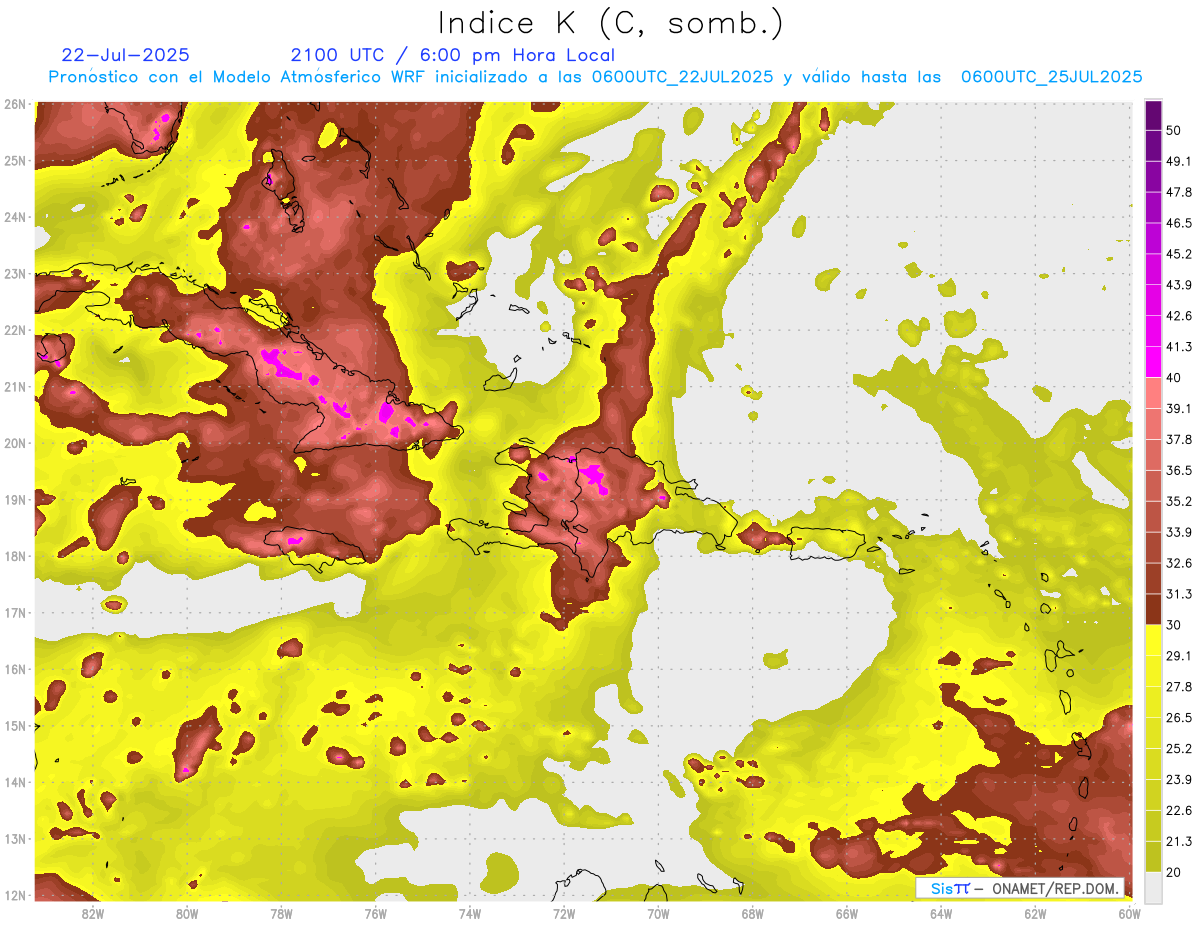Click the "49.1" color scale value
The height and width of the screenshot is (927, 1200).
coord(1178,161)
